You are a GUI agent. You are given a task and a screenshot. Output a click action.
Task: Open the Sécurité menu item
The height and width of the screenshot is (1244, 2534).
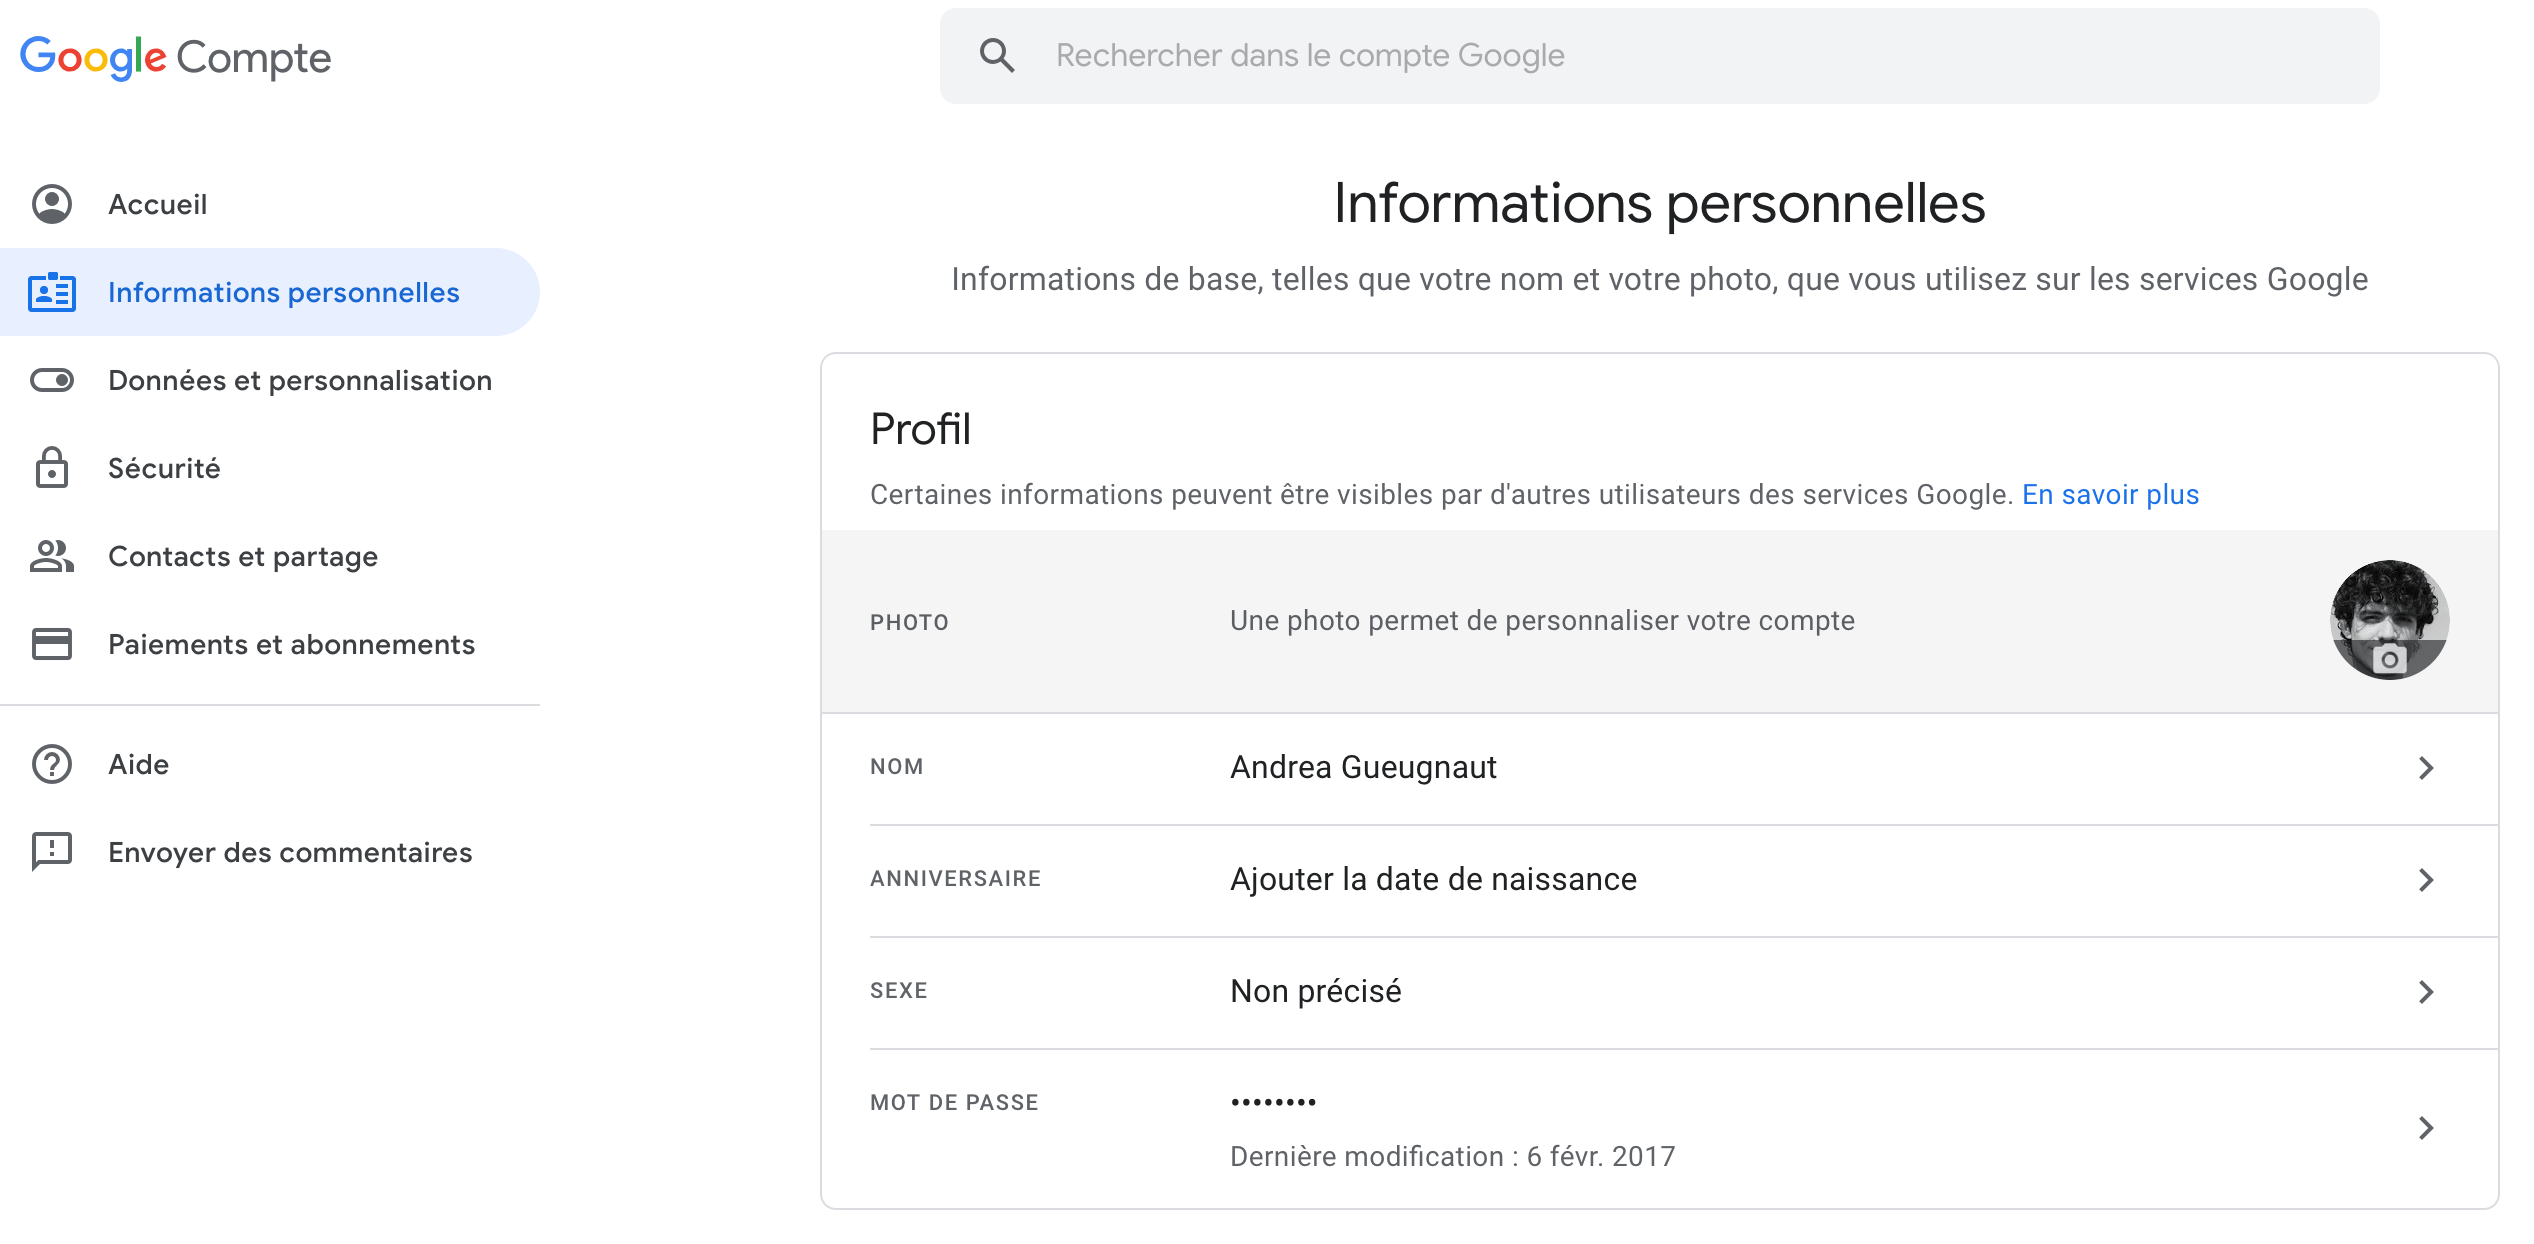(x=164, y=468)
